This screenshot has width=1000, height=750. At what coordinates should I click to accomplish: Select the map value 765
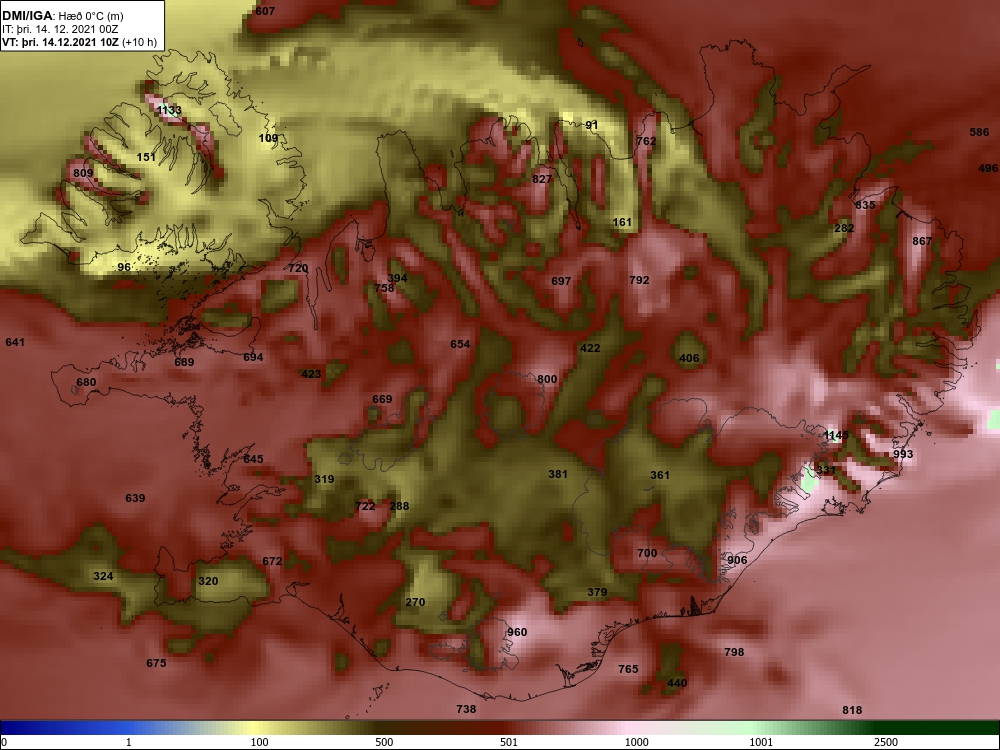tap(628, 669)
